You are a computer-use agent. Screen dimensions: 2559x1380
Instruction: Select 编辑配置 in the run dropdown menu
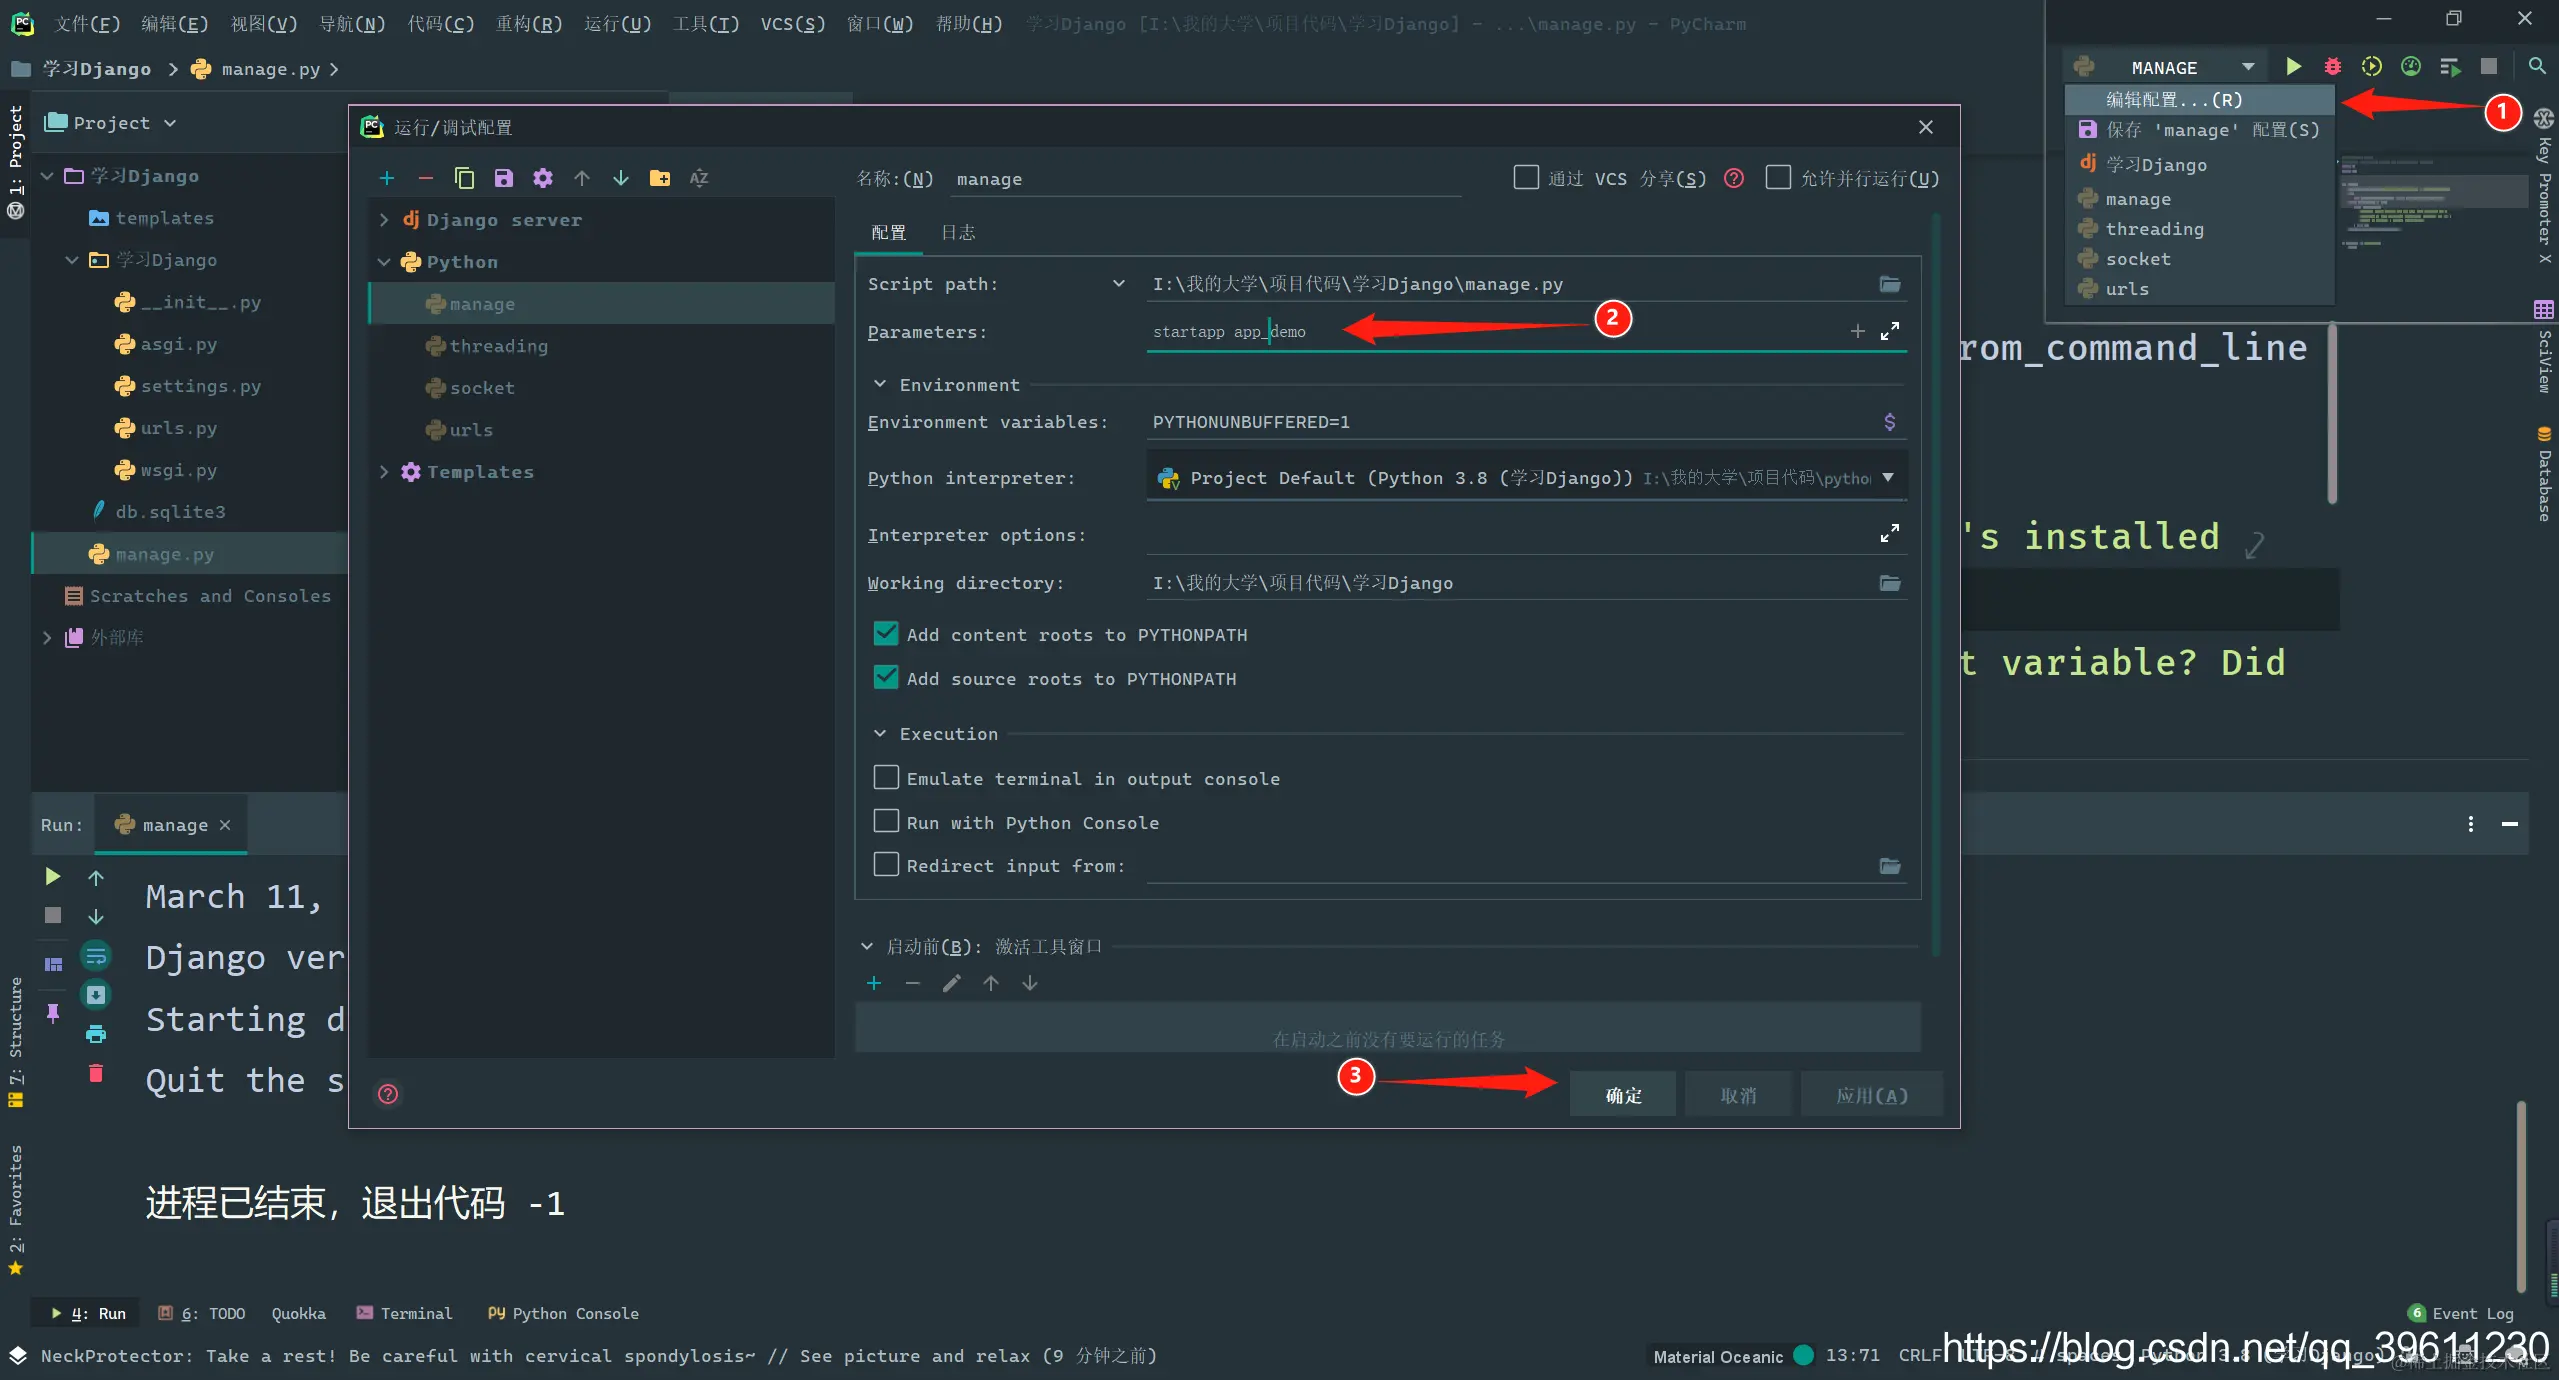pyautogui.click(x=2174, y=99)
